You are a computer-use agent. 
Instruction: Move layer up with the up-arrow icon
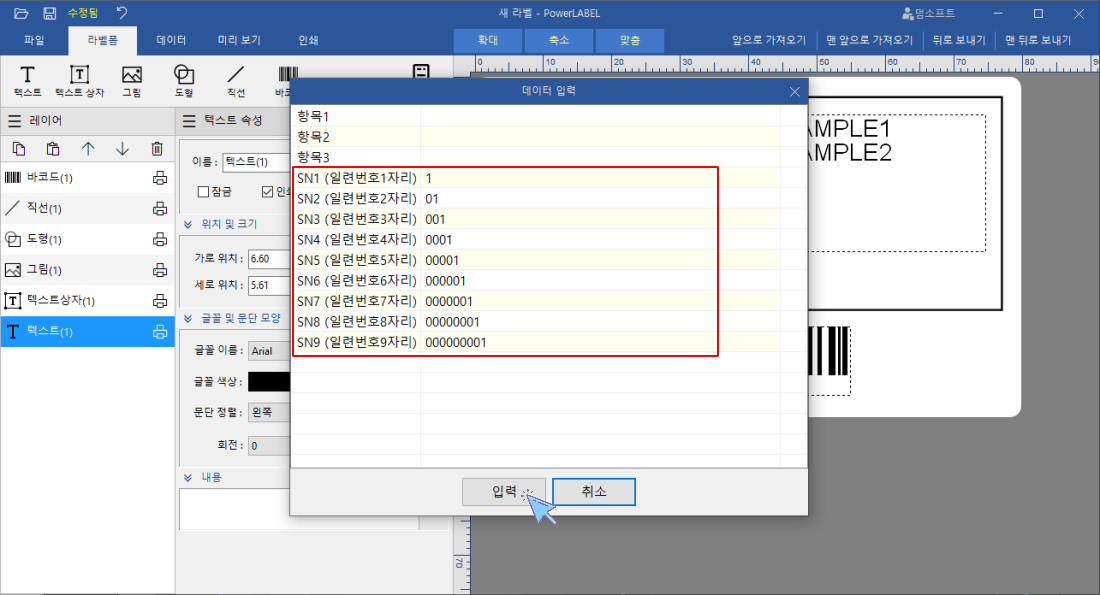pyautogui.click(x=88, y=148)
